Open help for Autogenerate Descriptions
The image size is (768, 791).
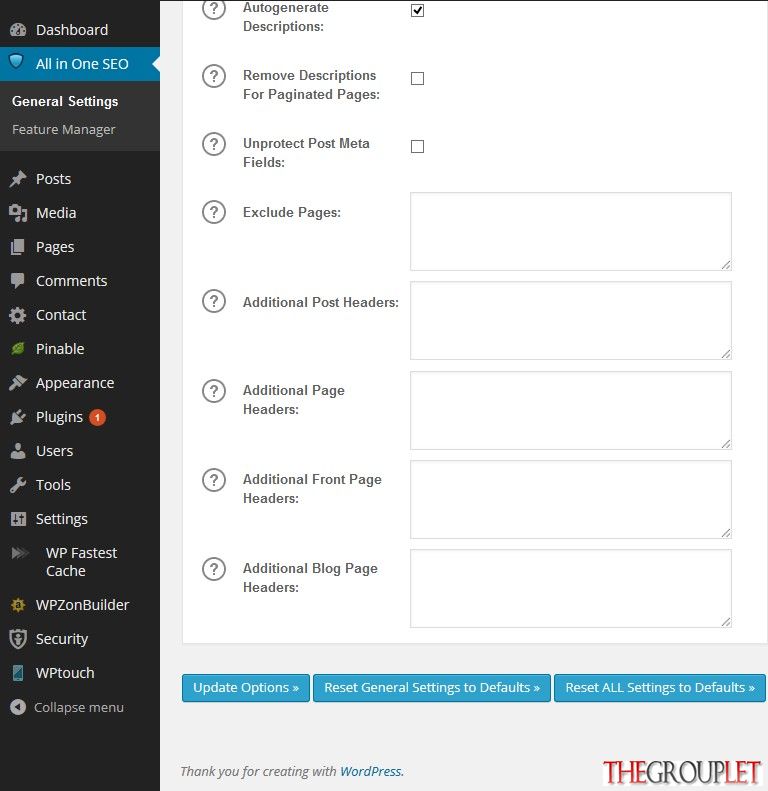(x=214, y=9)
